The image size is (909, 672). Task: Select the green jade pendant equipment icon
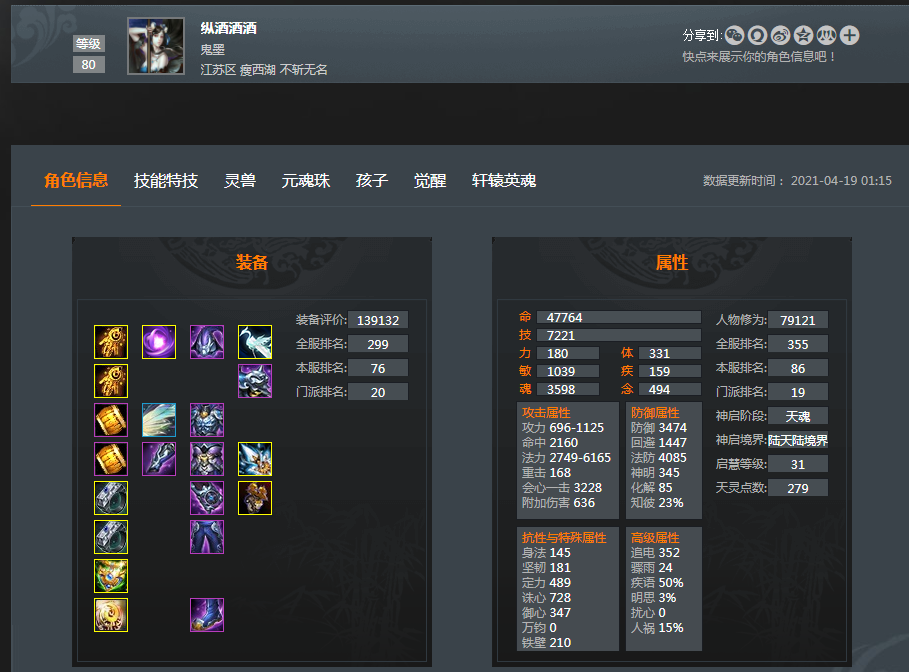111,576
